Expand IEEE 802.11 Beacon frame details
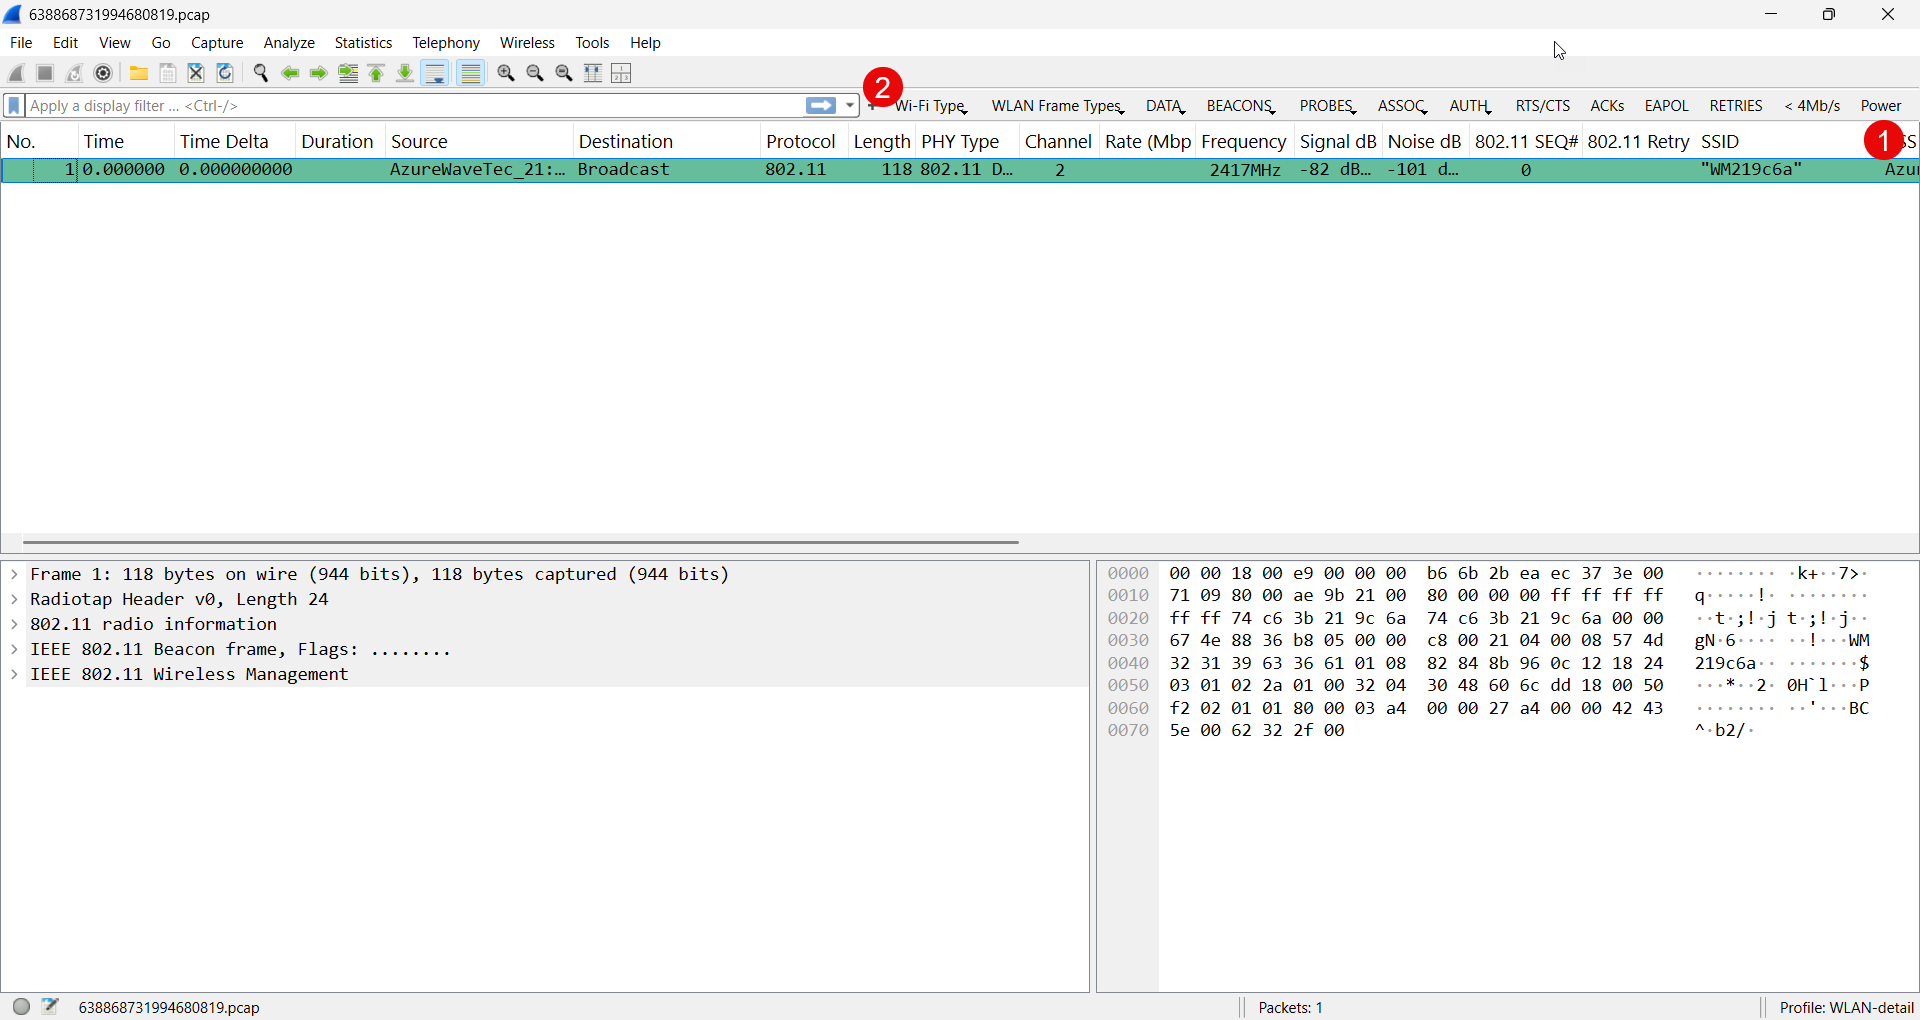The height and width of the screenshot is (1020, 1920). (14, 649)
